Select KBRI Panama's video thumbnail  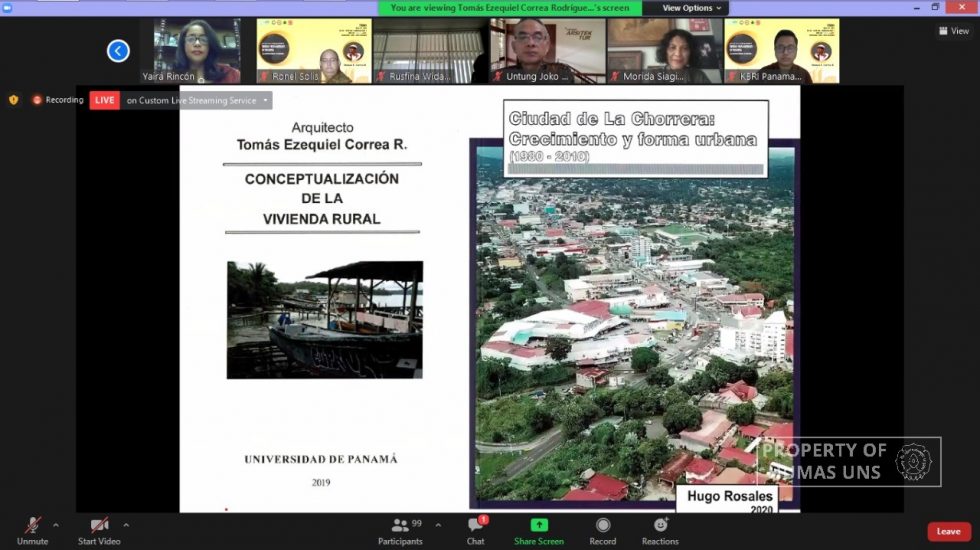click(x=781, y=51)
